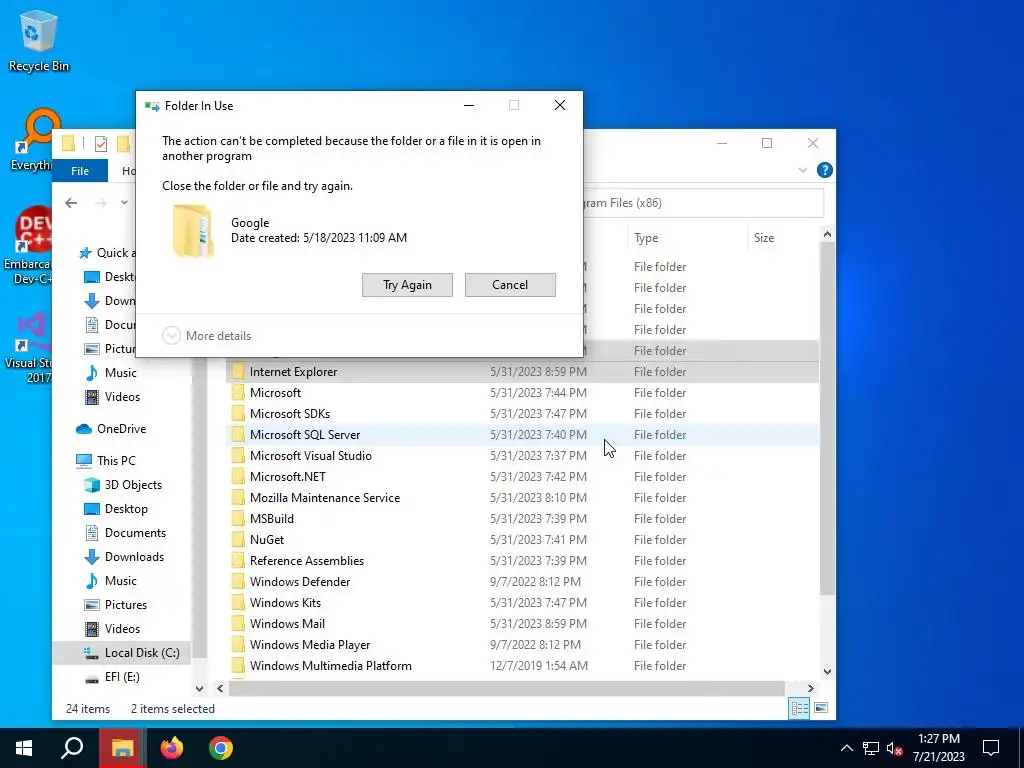The height and width of the screenshot is (768, 1024).
Task: Select the Windows Mail folder
Action: click(x=522, y=624)
